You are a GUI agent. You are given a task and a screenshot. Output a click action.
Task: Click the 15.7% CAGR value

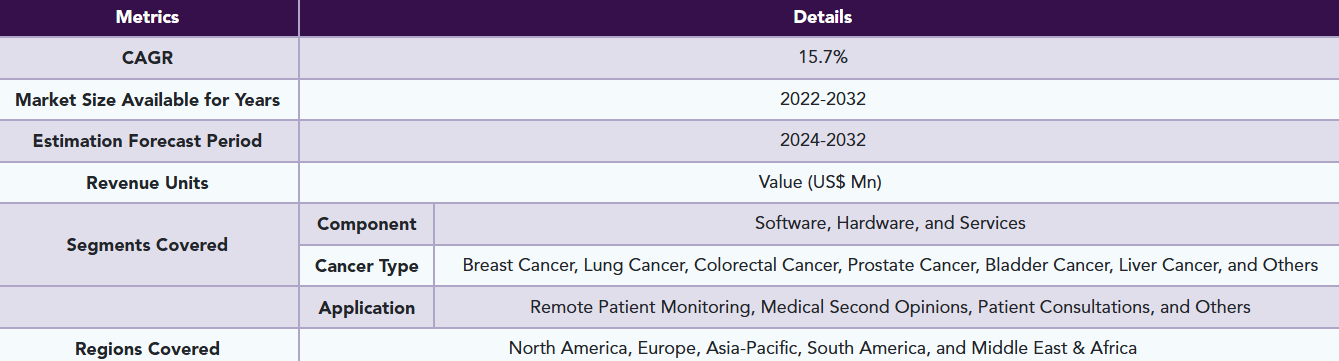click(822, 58)
